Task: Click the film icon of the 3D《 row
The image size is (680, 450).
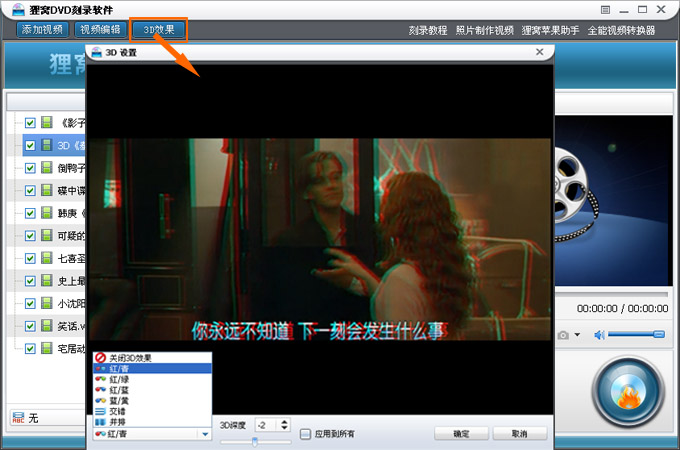Action: (x=47, y=145)
